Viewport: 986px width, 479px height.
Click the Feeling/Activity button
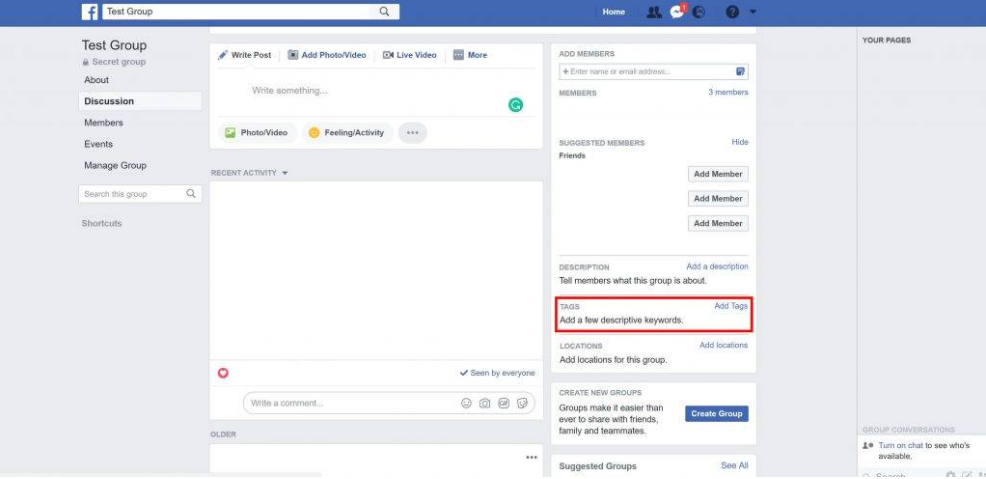(x=347, y=133)
